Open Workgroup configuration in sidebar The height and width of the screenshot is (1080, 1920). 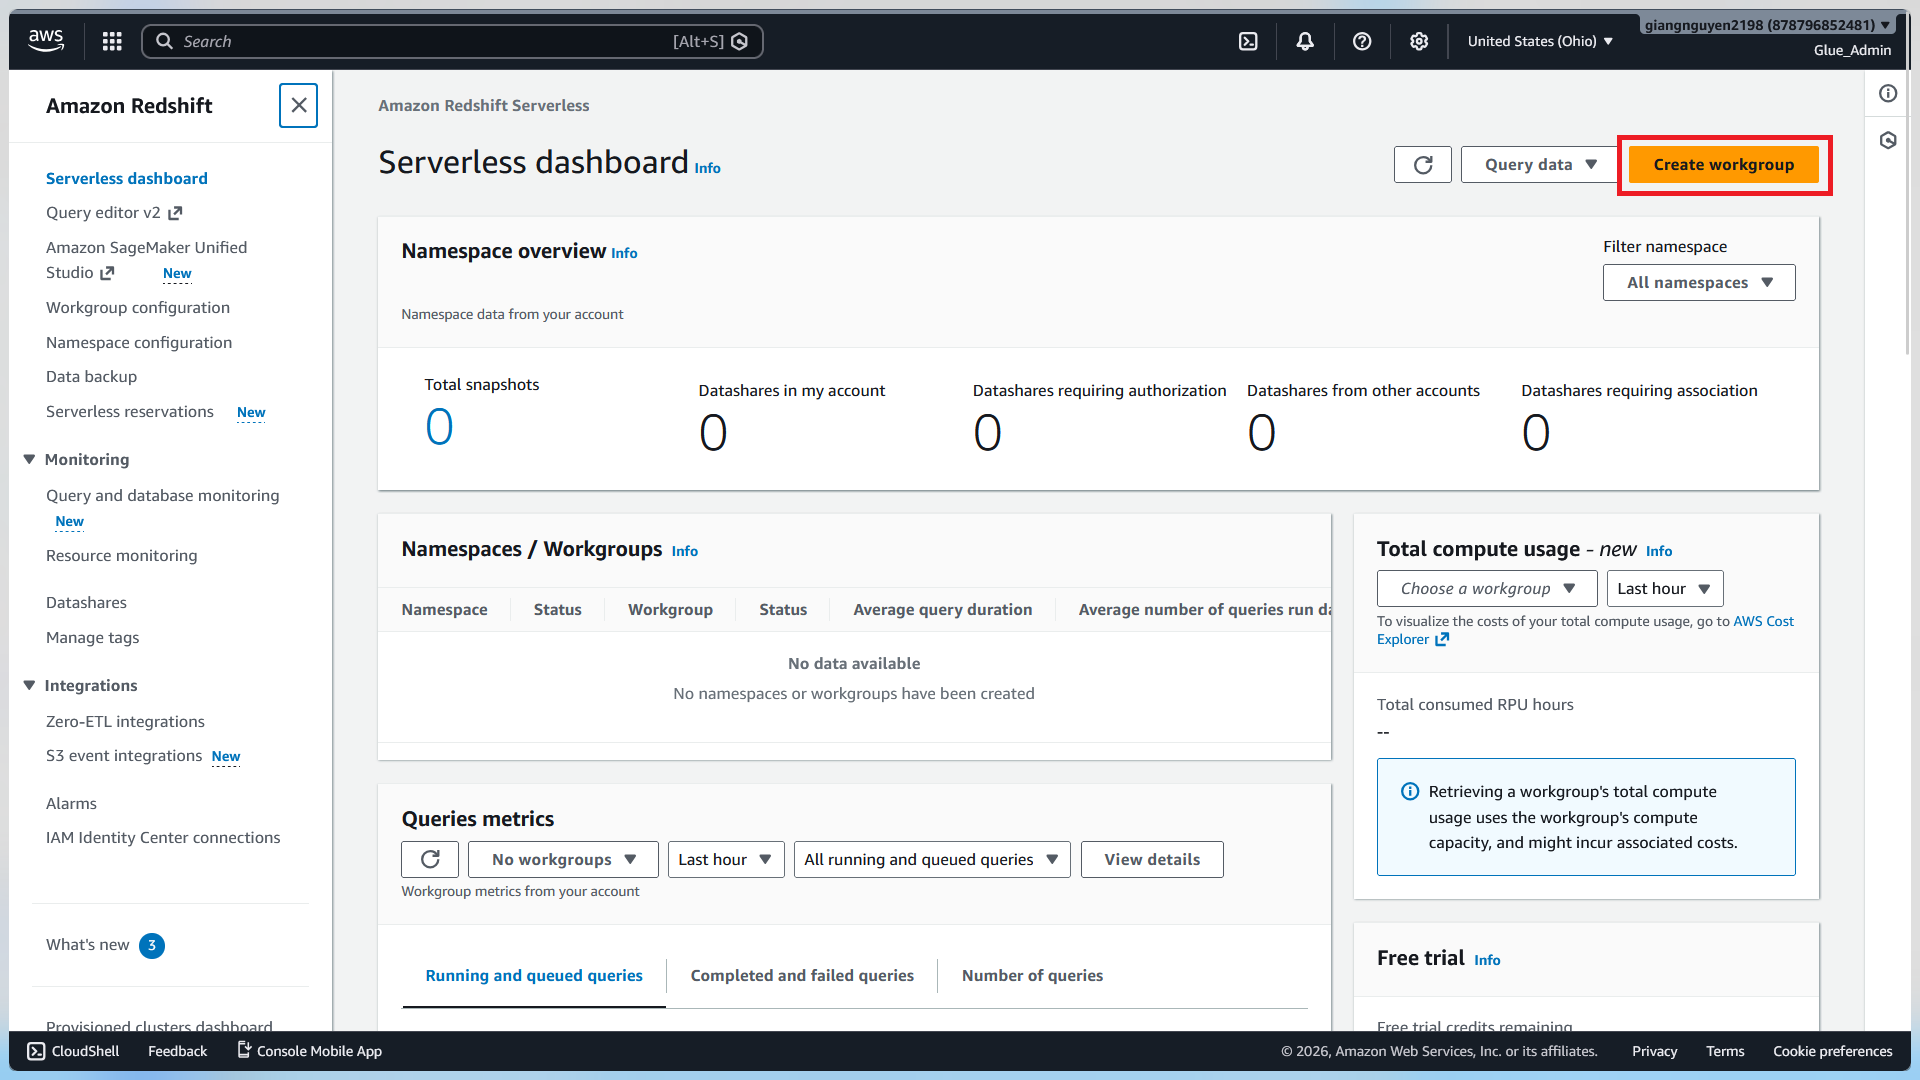[138, 307]
